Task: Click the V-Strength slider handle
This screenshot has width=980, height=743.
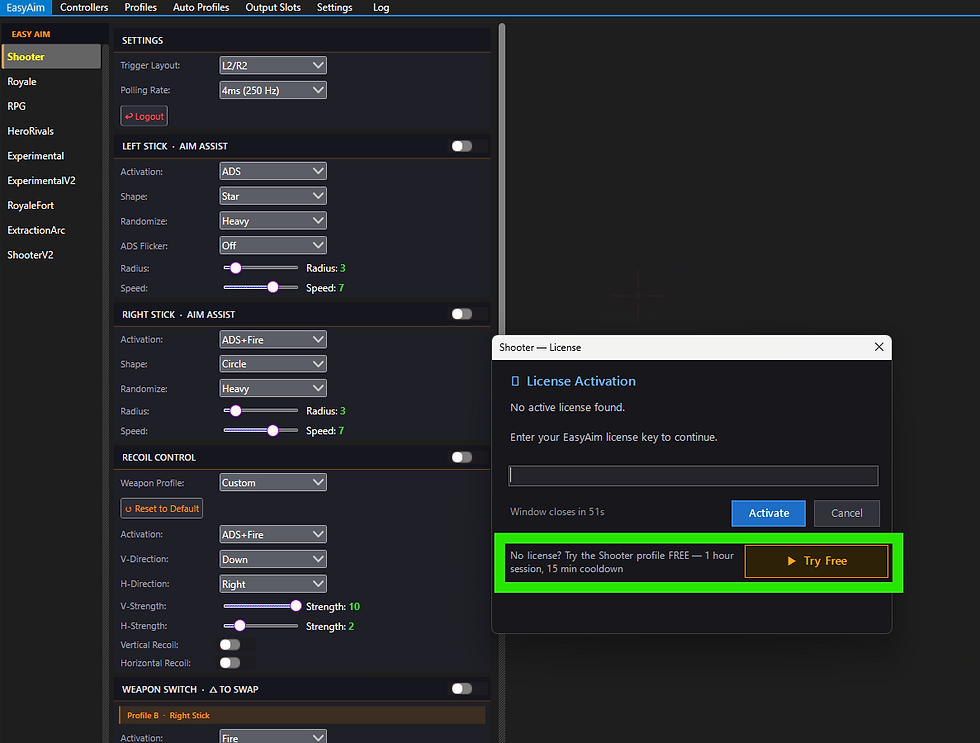Action: coord(296,606)
